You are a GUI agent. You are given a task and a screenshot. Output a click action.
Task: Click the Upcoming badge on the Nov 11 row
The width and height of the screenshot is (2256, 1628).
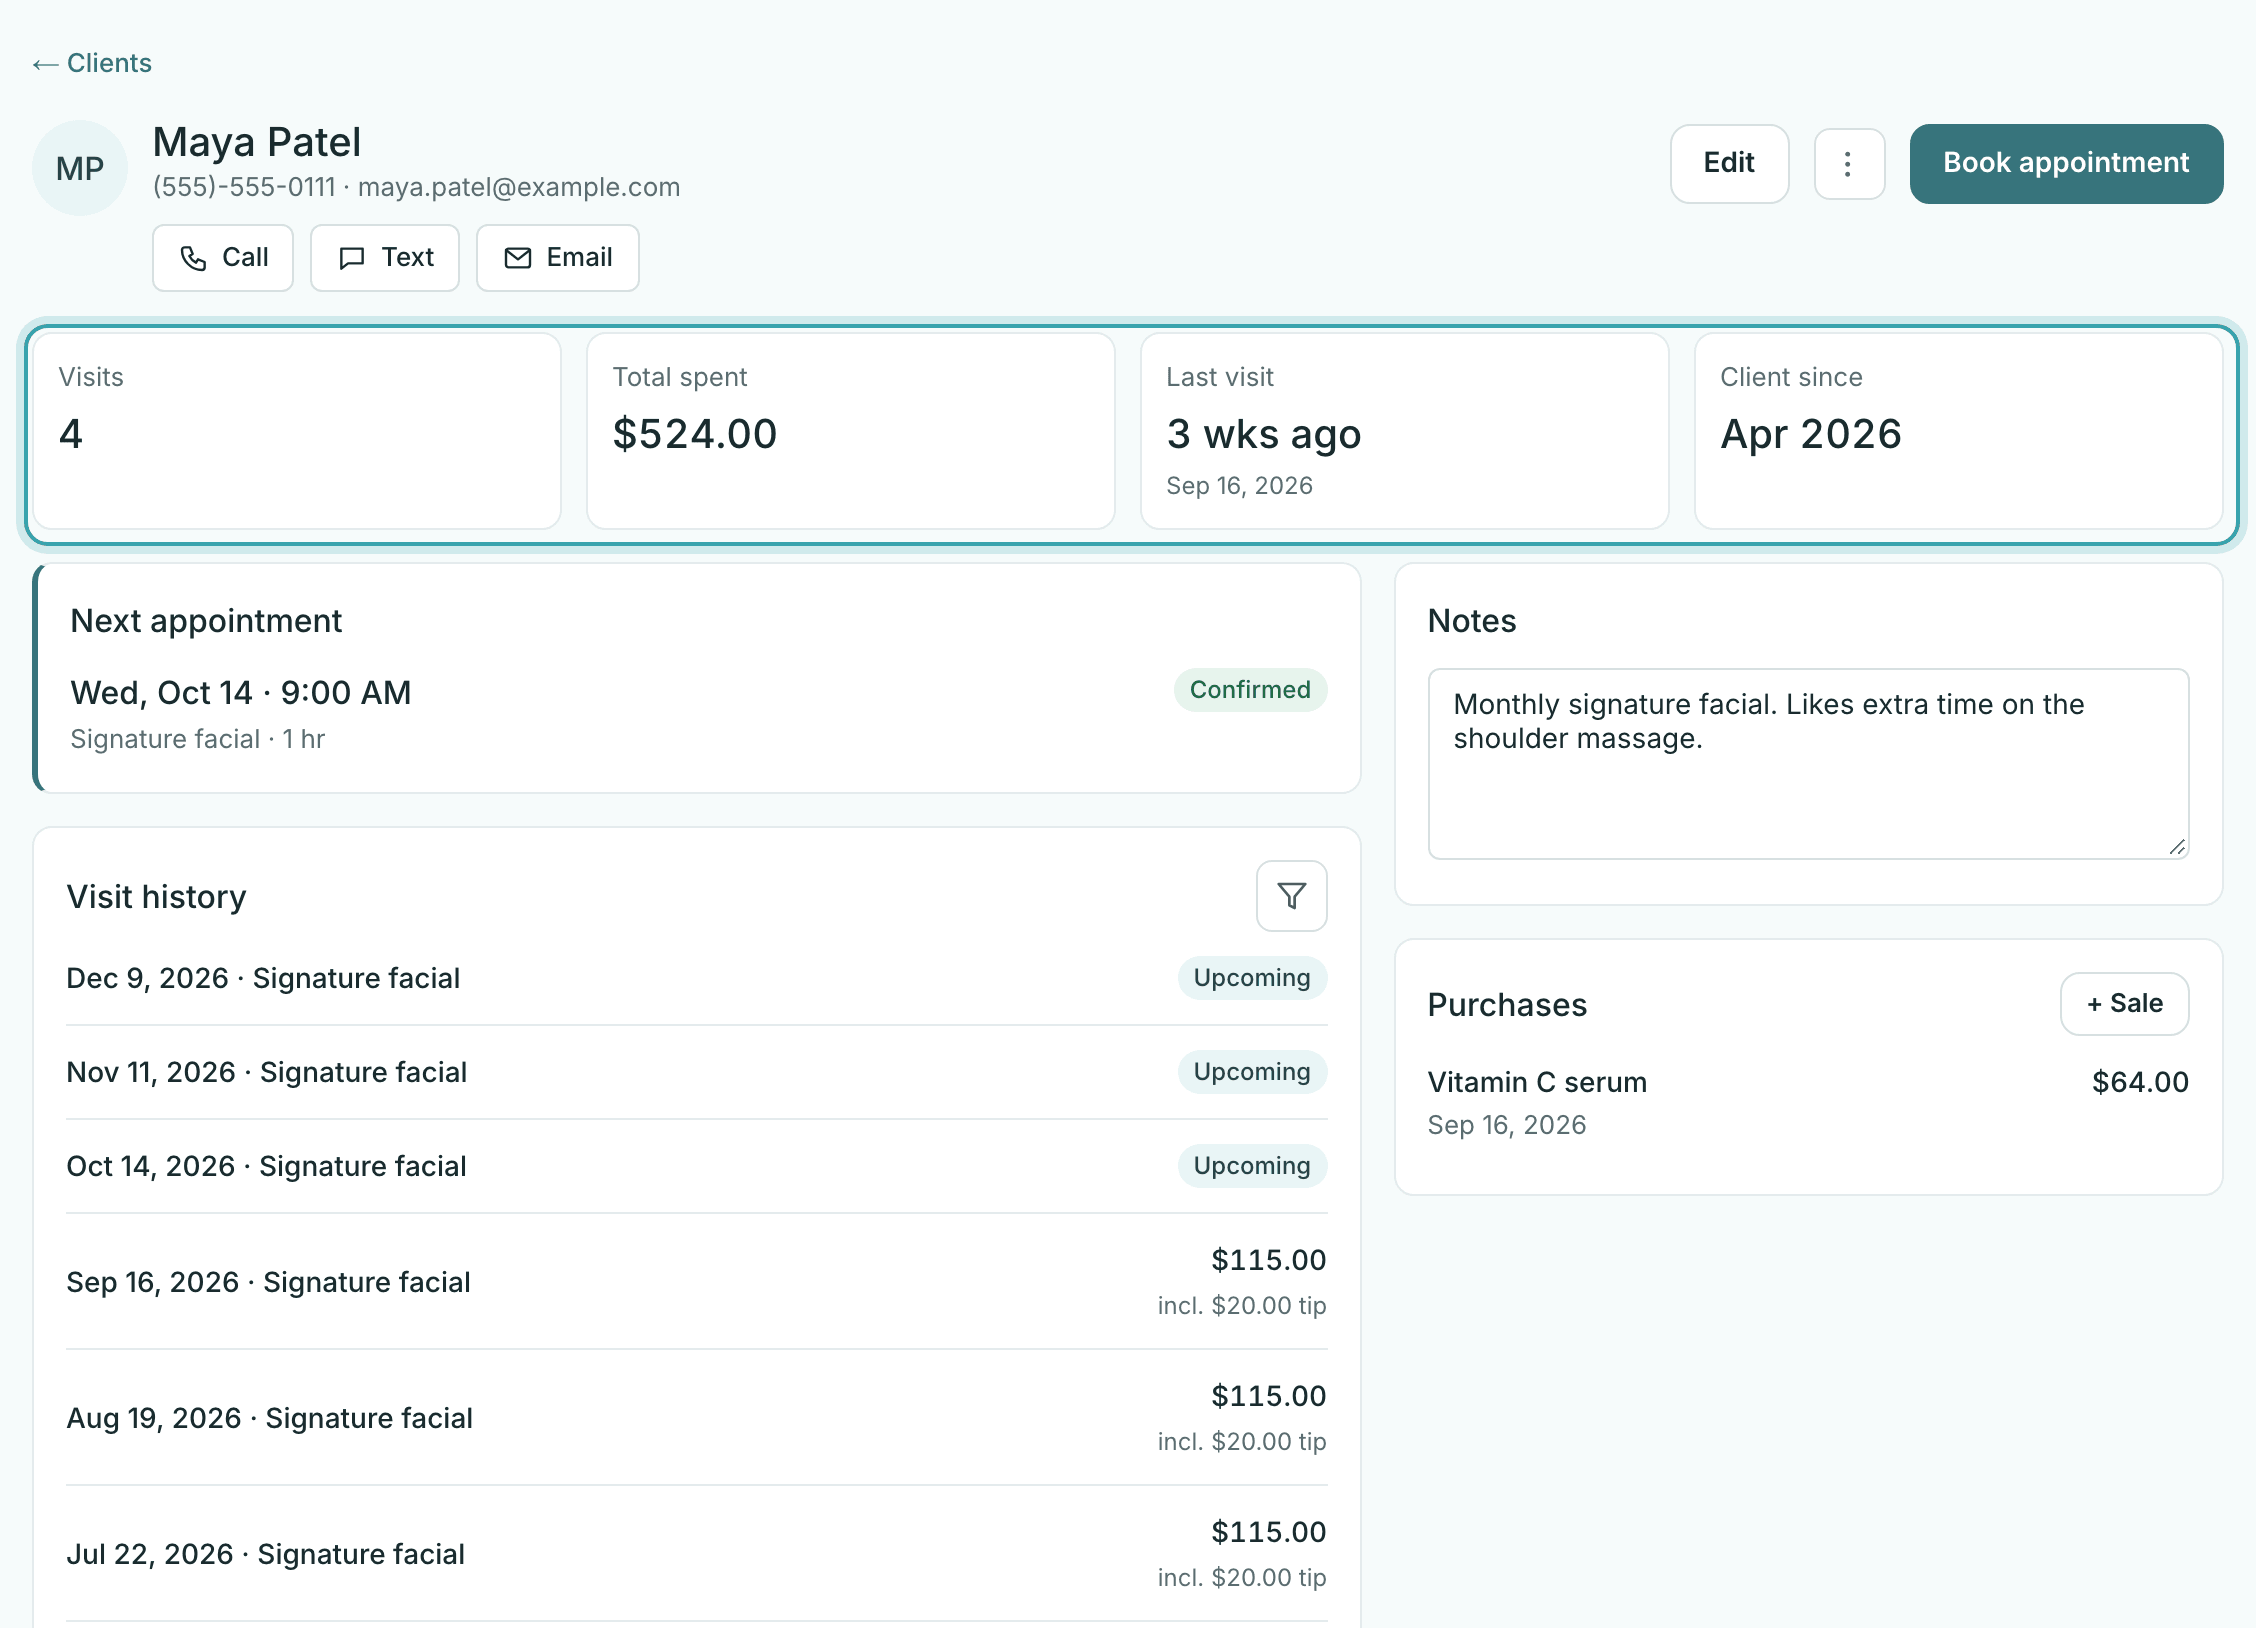(x=1252, y=1072)
